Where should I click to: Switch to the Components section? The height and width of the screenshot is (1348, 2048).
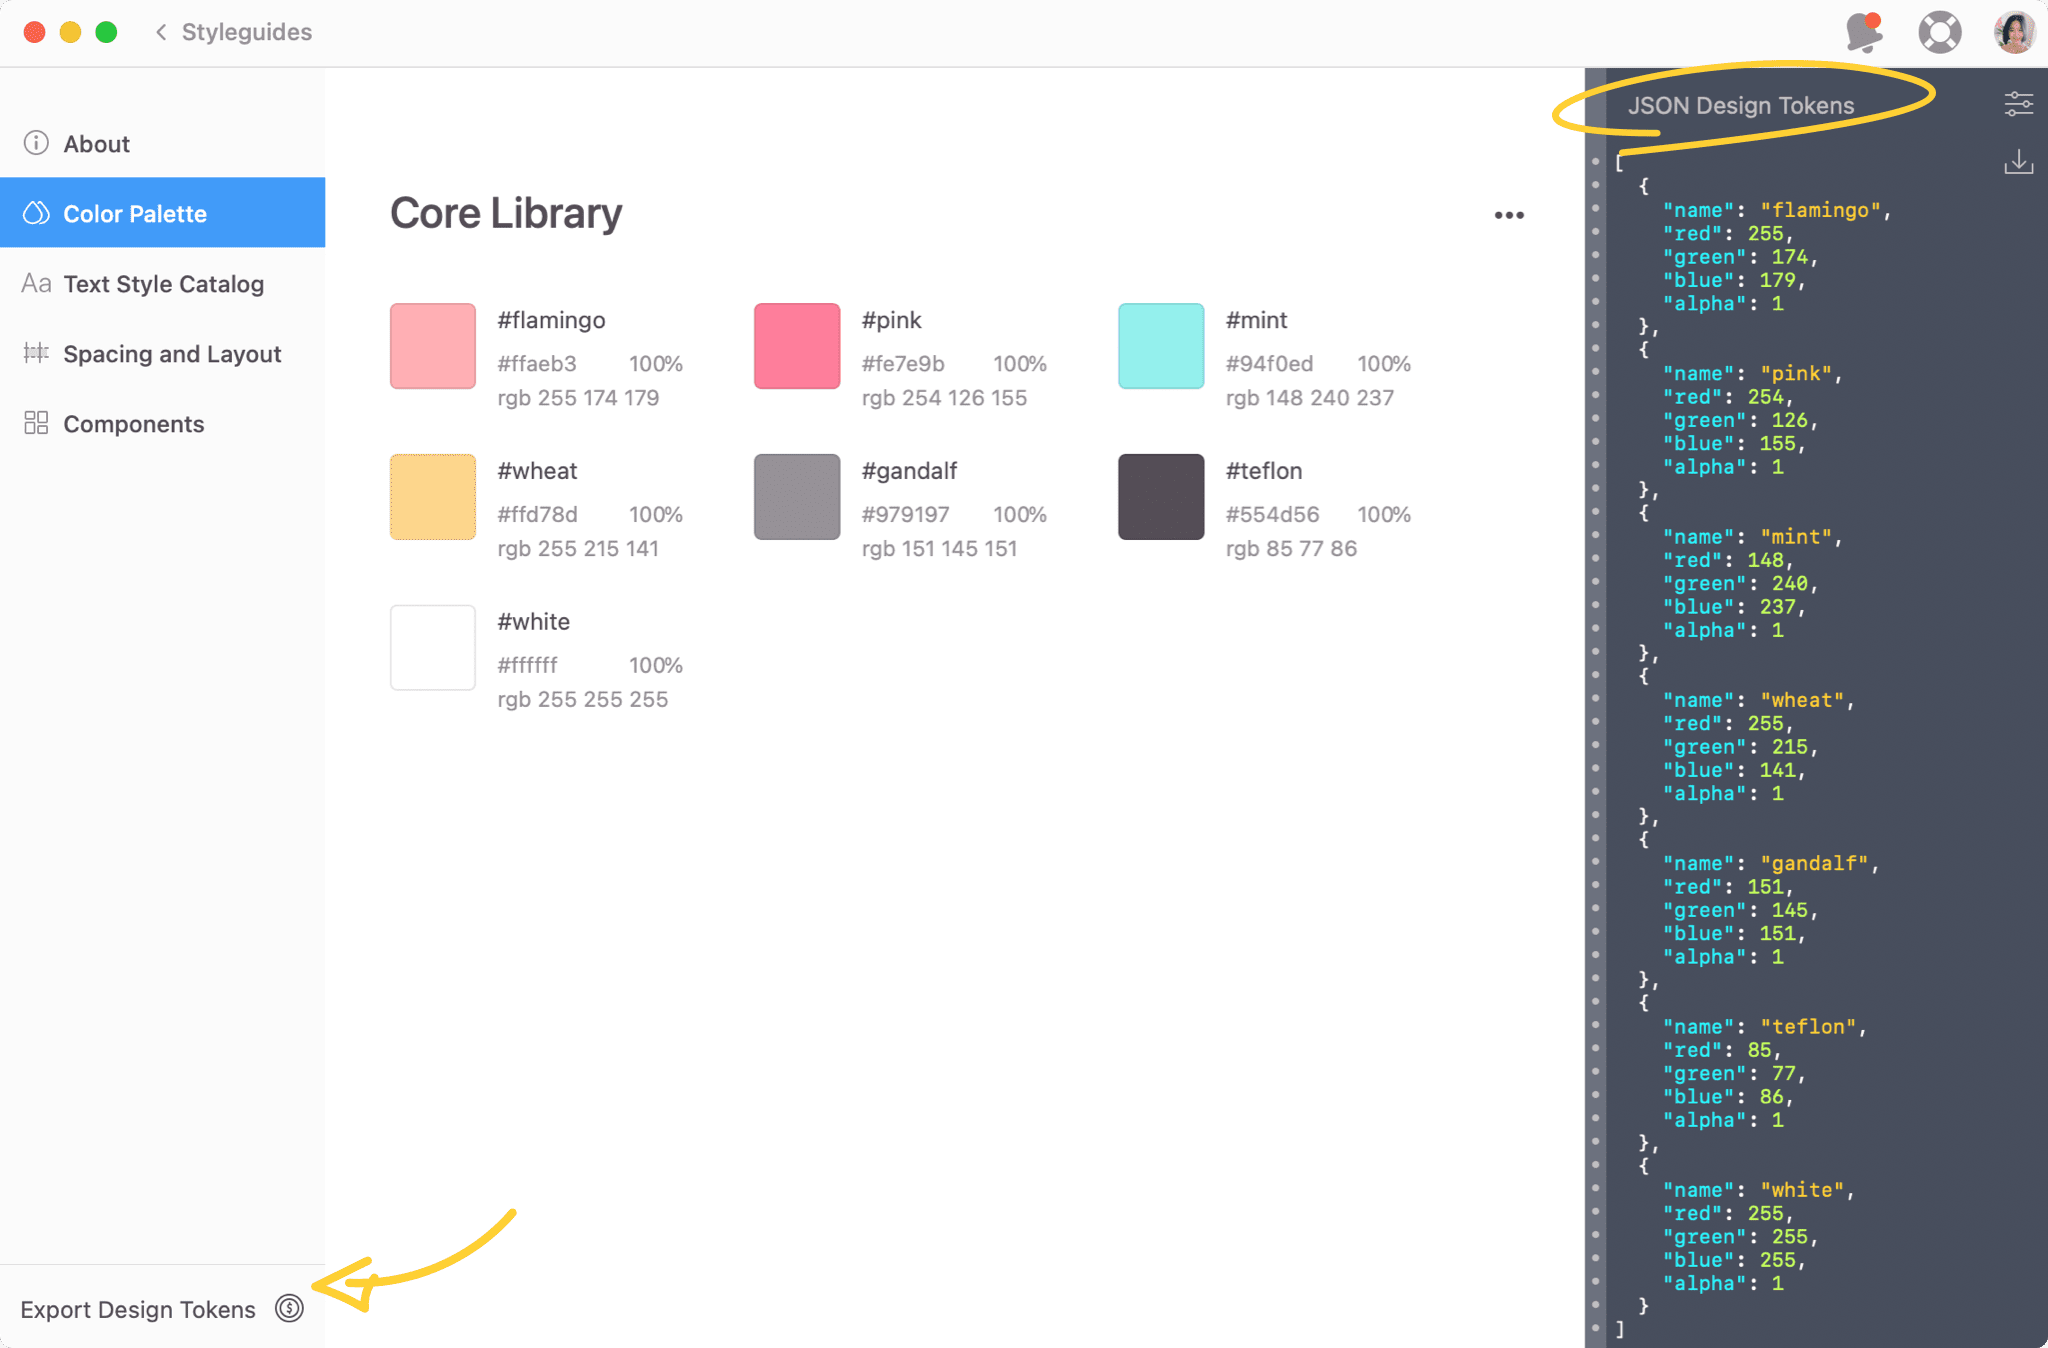point(134,423)
